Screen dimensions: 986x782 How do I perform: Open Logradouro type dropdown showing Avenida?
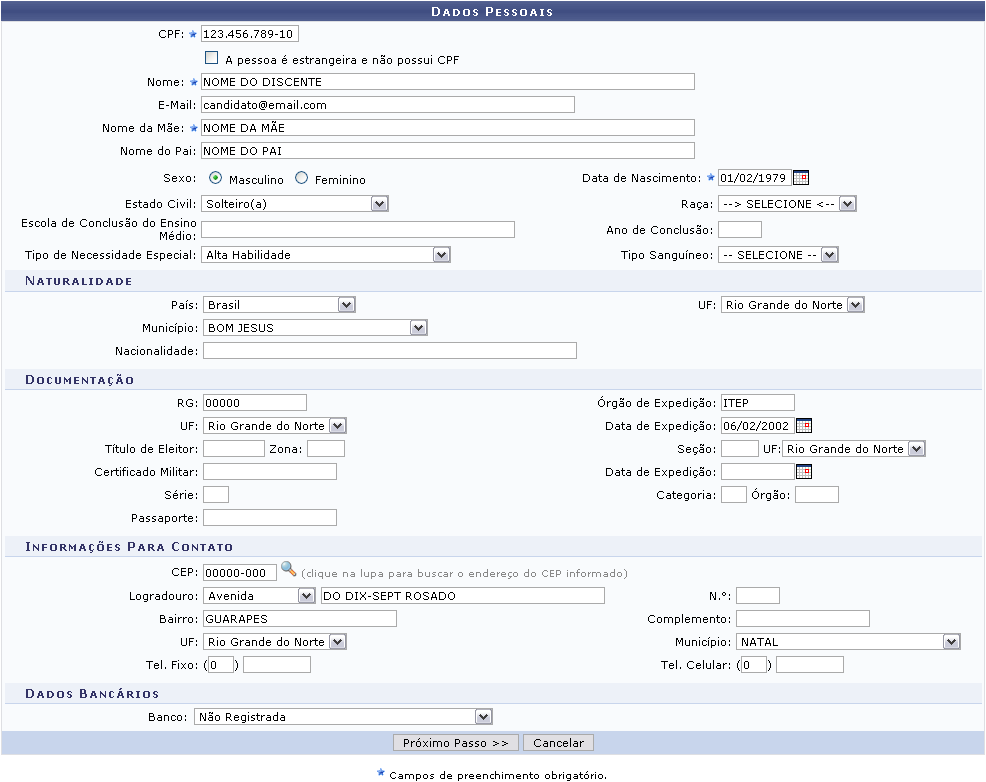pos(260,596)
